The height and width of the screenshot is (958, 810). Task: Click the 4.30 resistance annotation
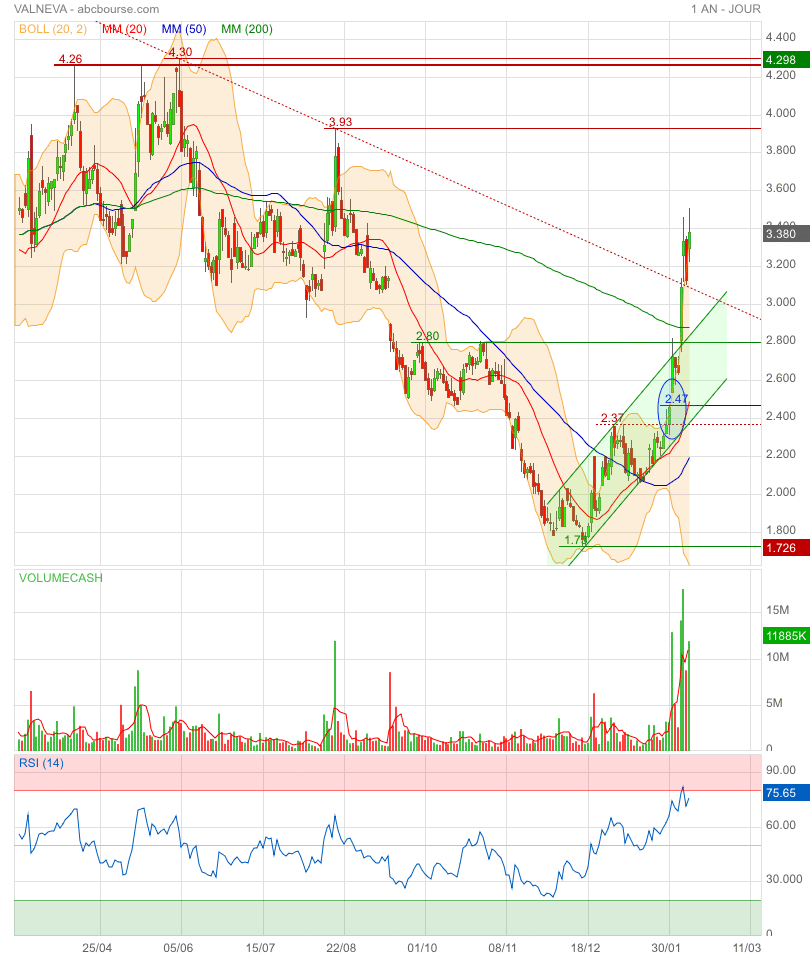pyautogui.click(x=180, y=52)
